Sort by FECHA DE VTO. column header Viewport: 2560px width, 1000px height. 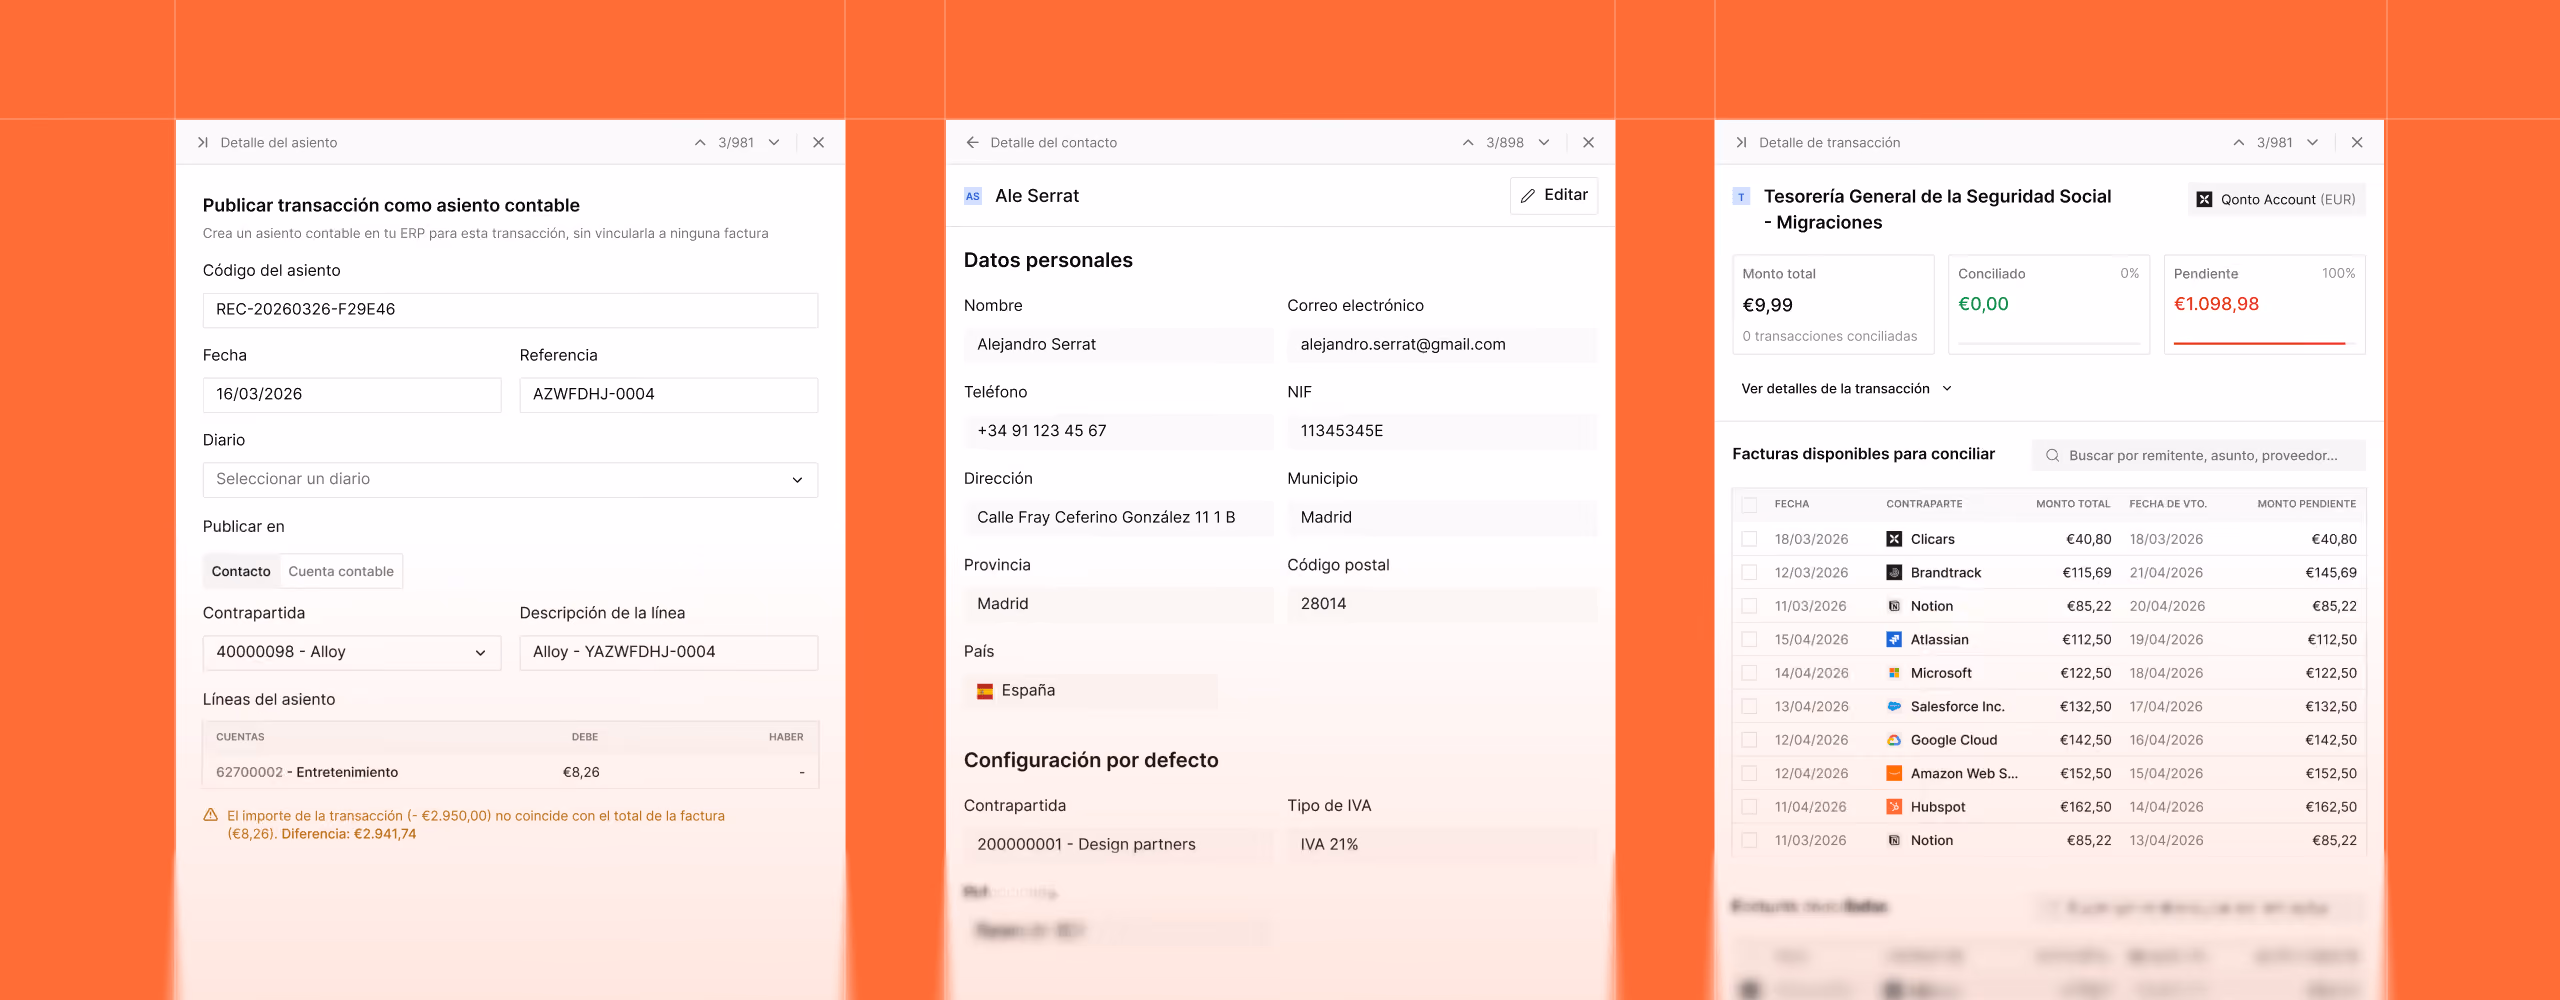2168,505
